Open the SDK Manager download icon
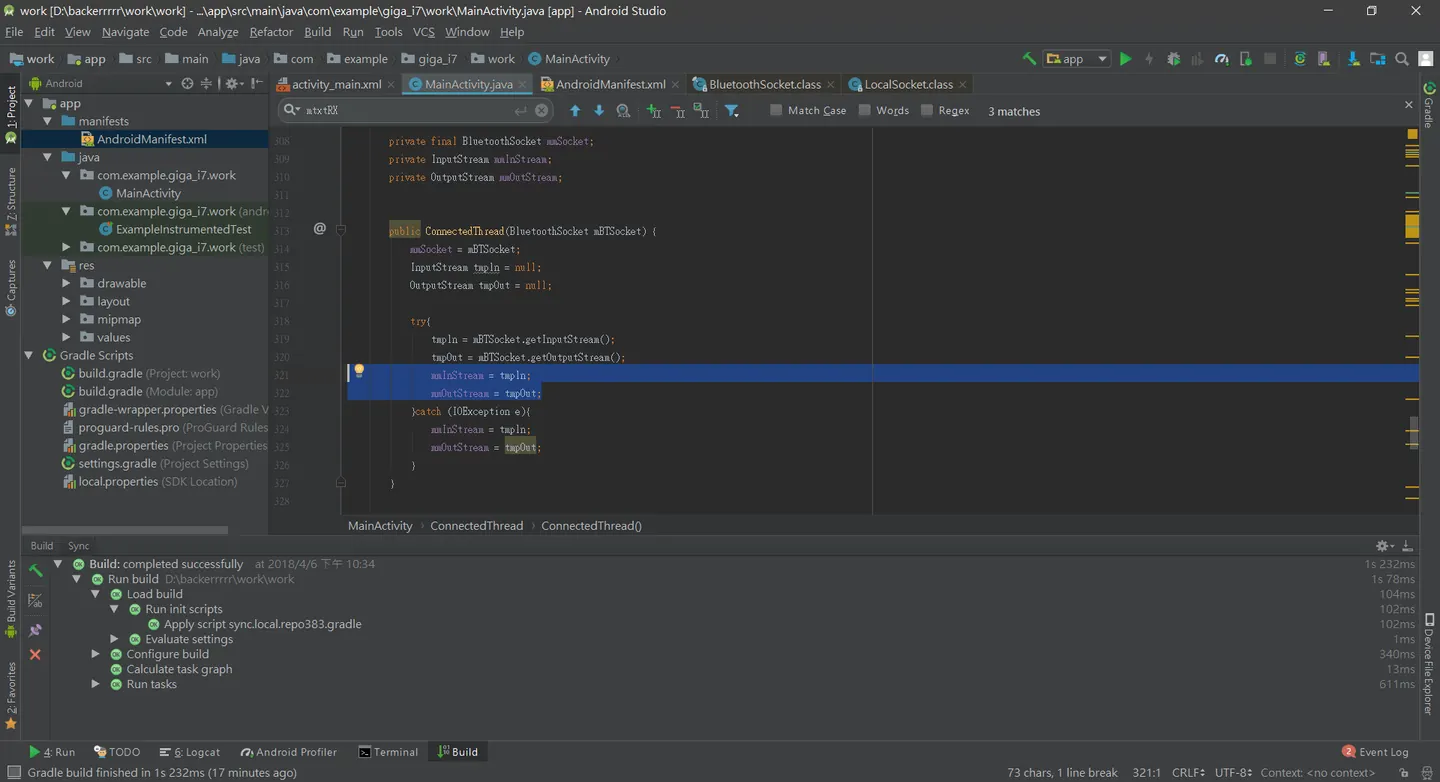This screenshot has width=1440, height=782. pyautogui.click(x=1353, y=59)
